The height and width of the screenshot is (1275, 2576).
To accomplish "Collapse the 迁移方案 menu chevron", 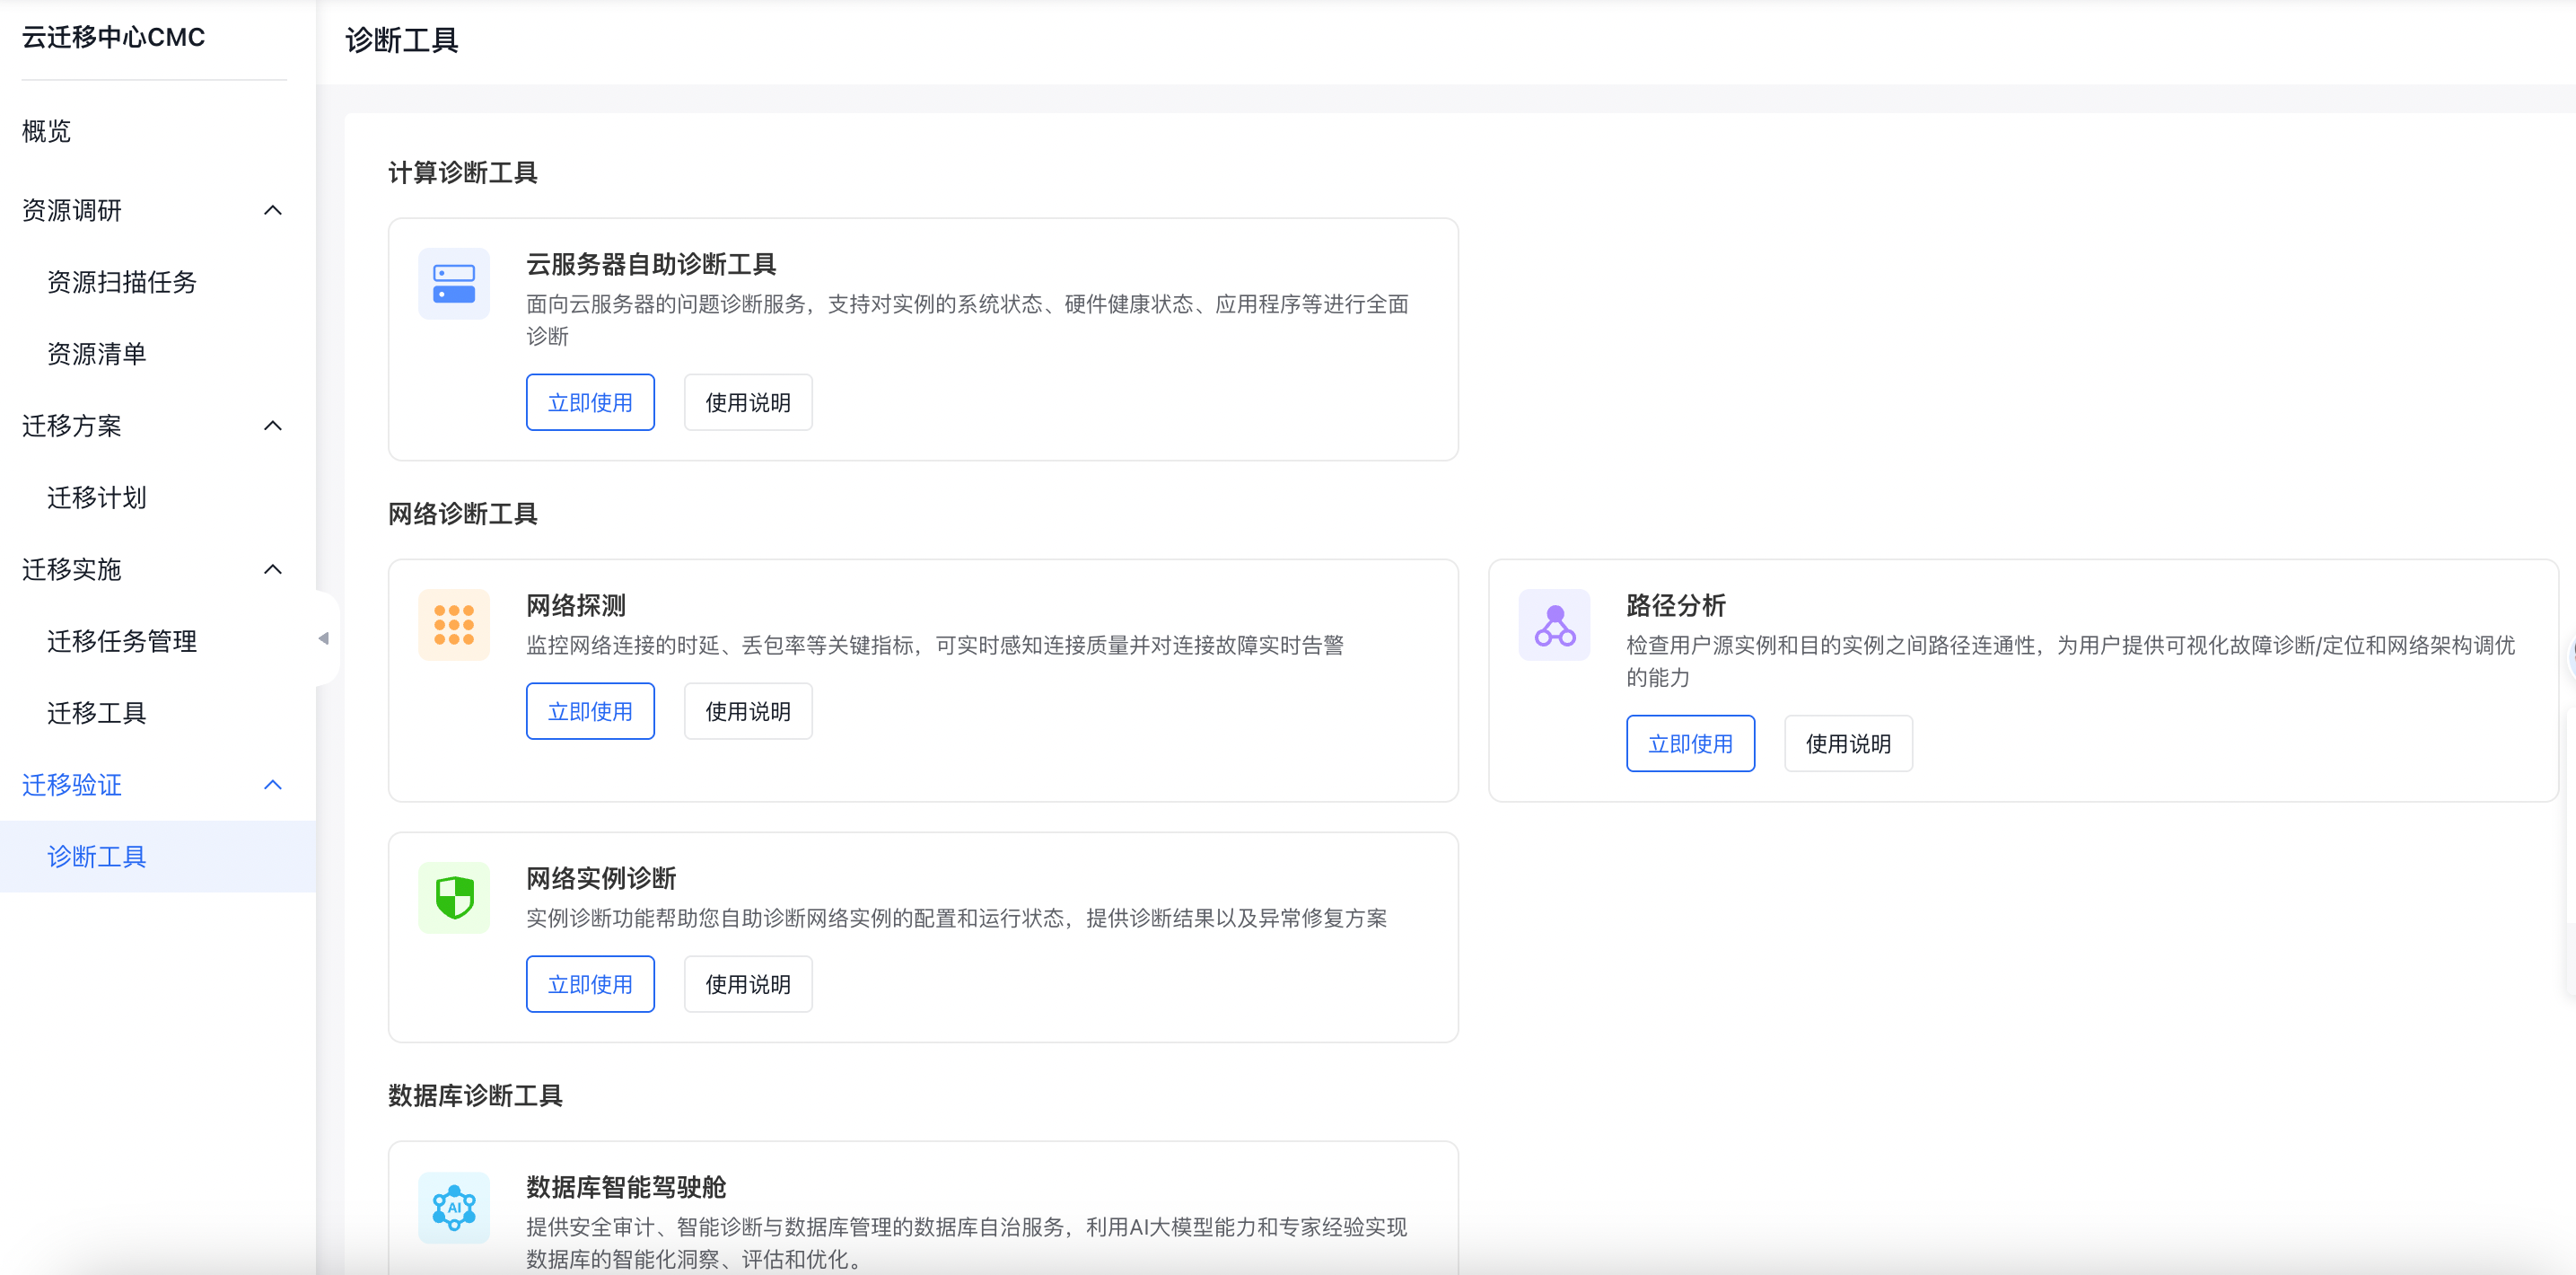I will [273, 426].
